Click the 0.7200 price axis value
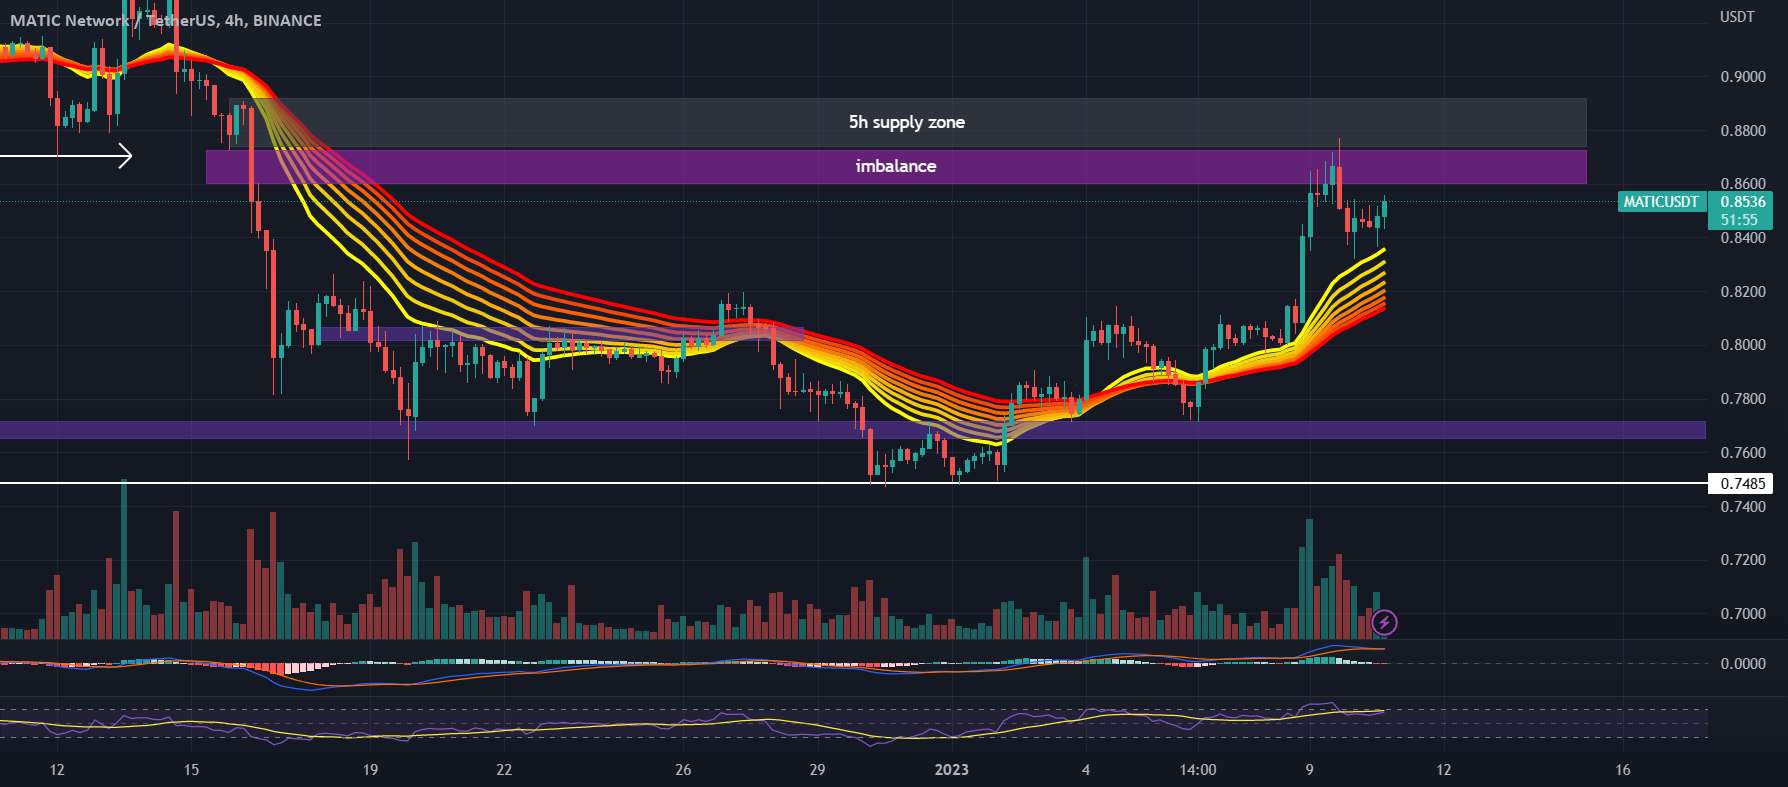Screen dimensions: 1788x787 [1742, 560]
